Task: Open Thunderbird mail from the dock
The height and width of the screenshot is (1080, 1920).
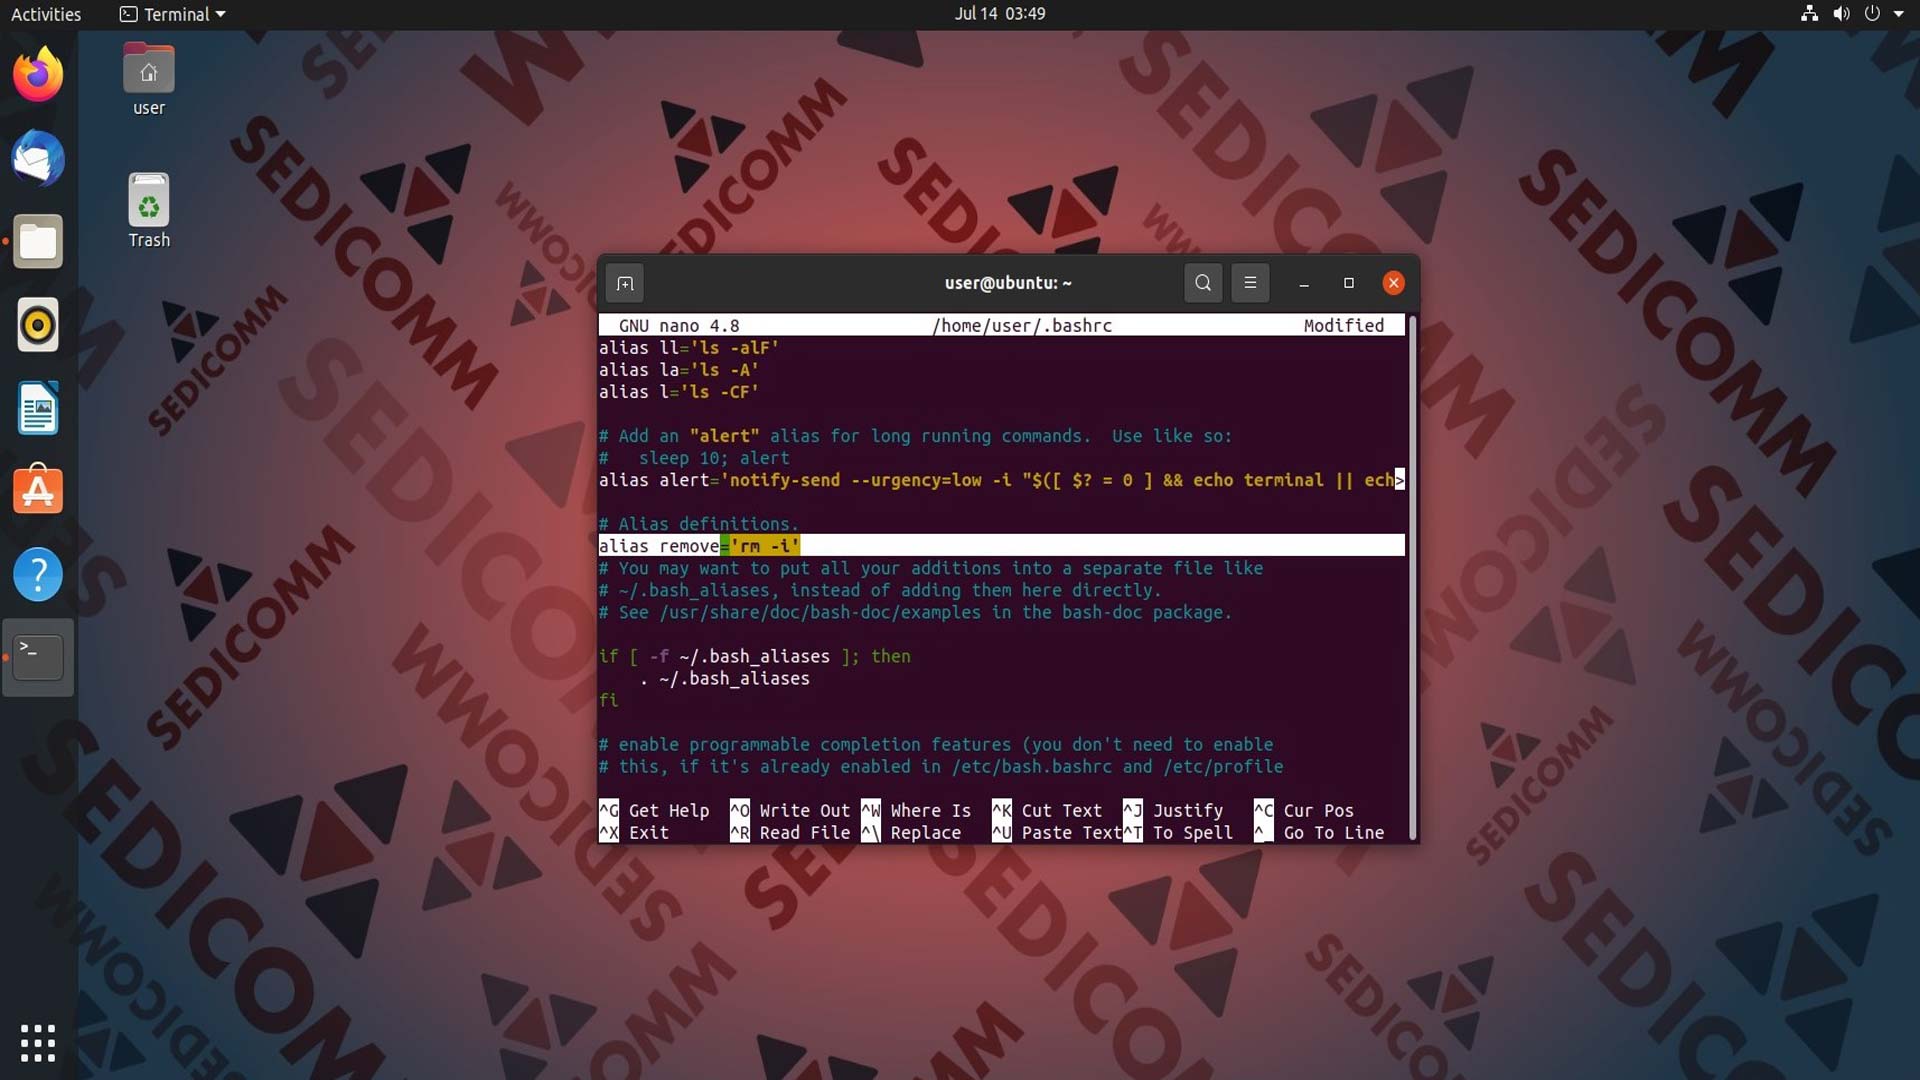Action: 38,158
